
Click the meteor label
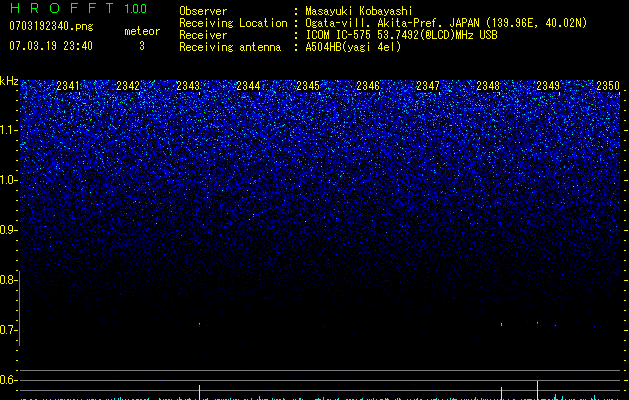click(142, 31)
